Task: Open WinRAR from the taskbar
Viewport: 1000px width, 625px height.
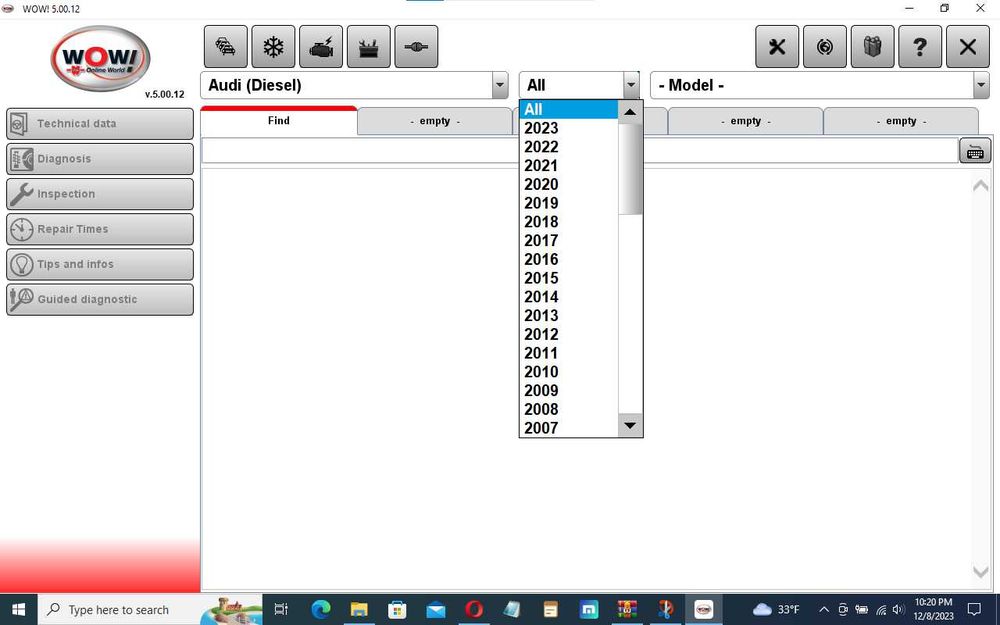Action: pyautogui.click(x=628, y=610)
